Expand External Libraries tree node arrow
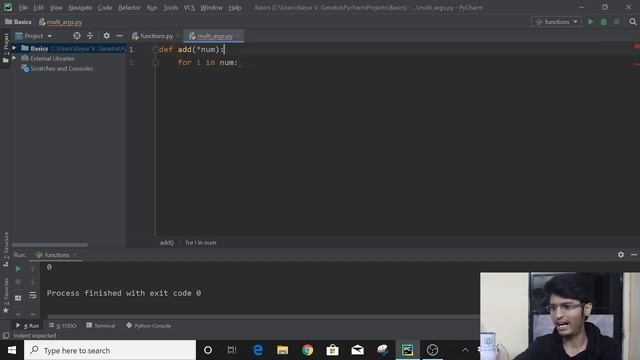This screenshot has width=640, height=360. pyautogui.click(x=14, y=58)
